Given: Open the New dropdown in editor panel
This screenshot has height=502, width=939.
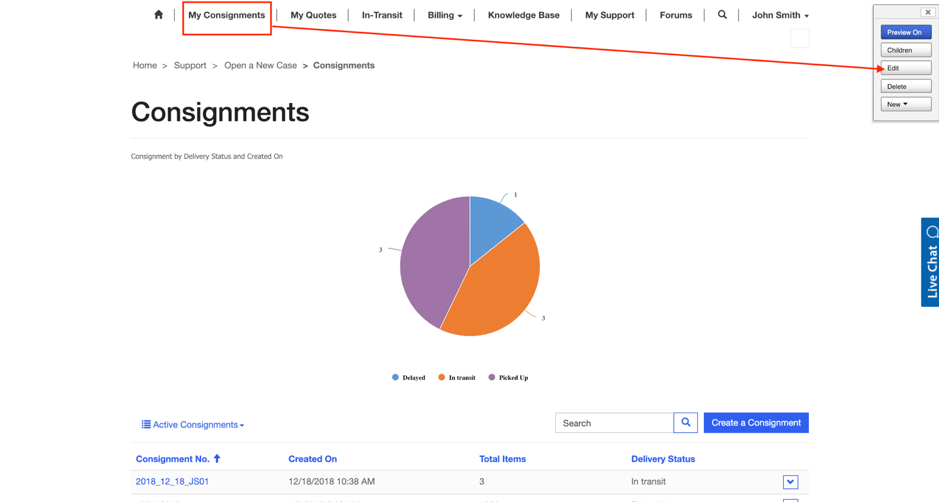Looking at the screenshot, I should pyautogui.click(x=905, y=104).
